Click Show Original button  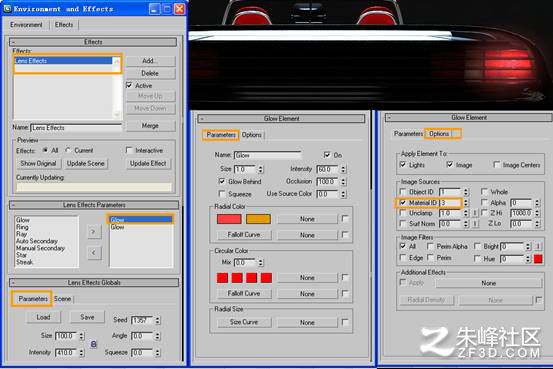click(x=38, y=163)
